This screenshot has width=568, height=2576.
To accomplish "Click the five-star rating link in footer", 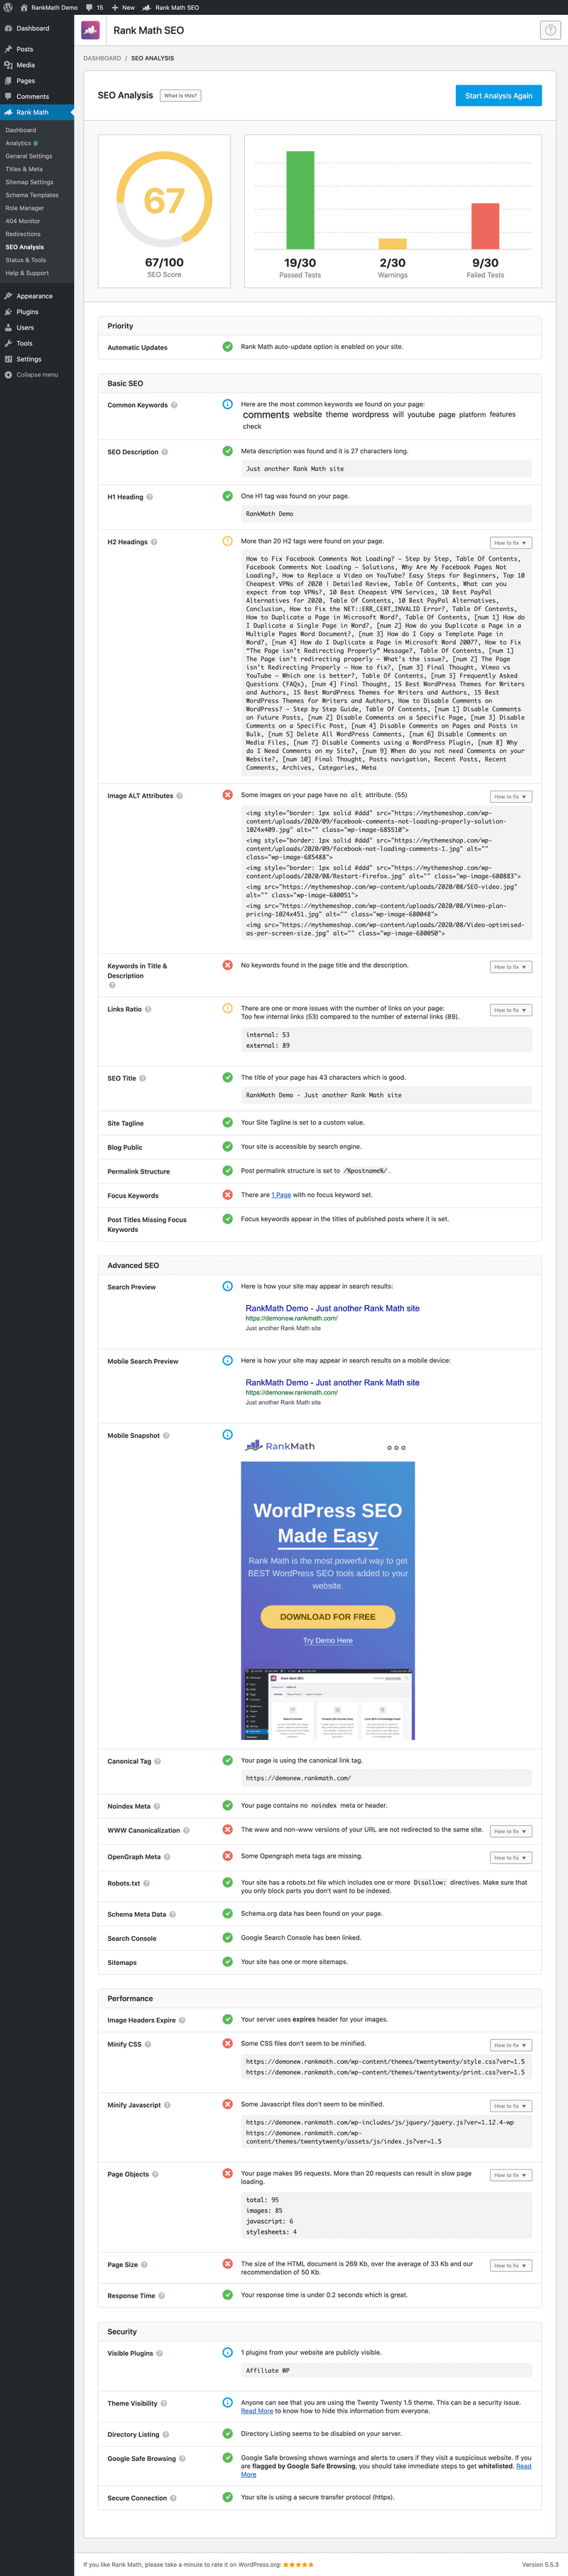I will (x=299, y=2565).
